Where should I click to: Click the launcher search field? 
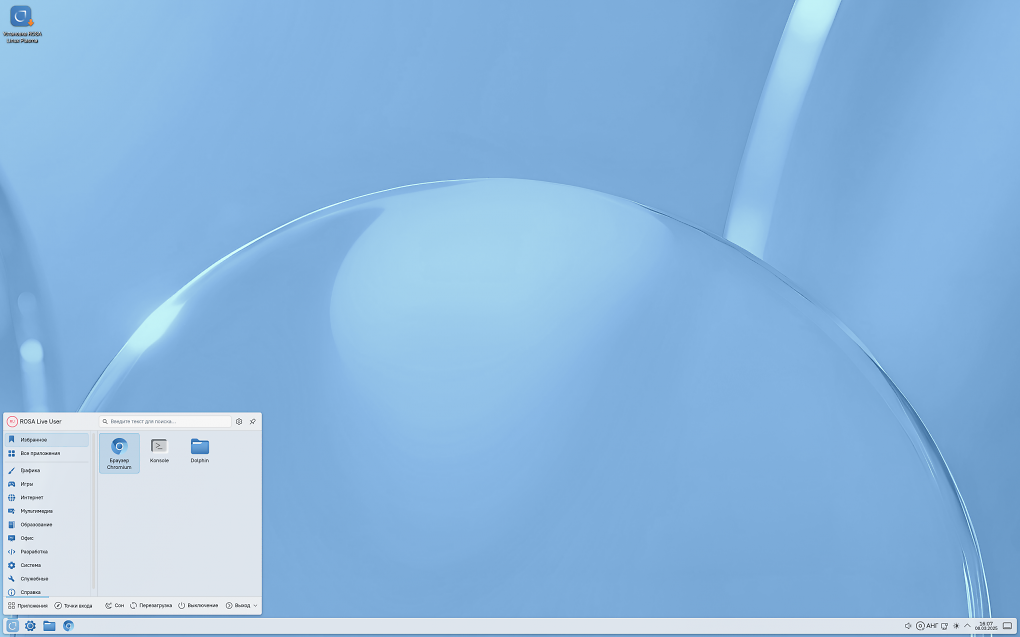(165, 422)
